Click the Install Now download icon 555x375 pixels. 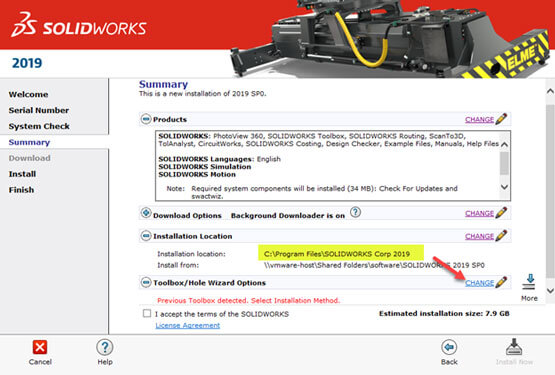click(514, 347)
